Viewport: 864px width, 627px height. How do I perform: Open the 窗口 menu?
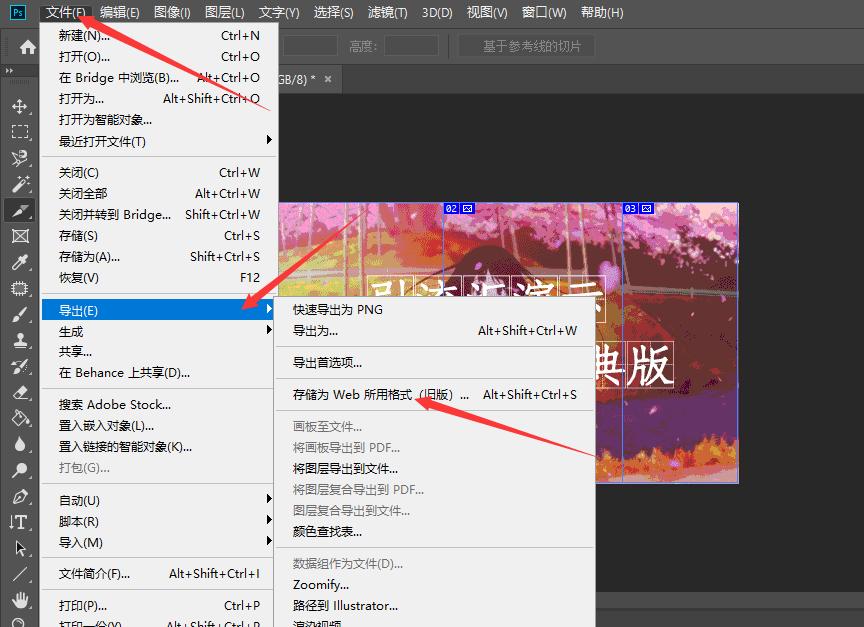pyautogui.click(x=541, y=12)
